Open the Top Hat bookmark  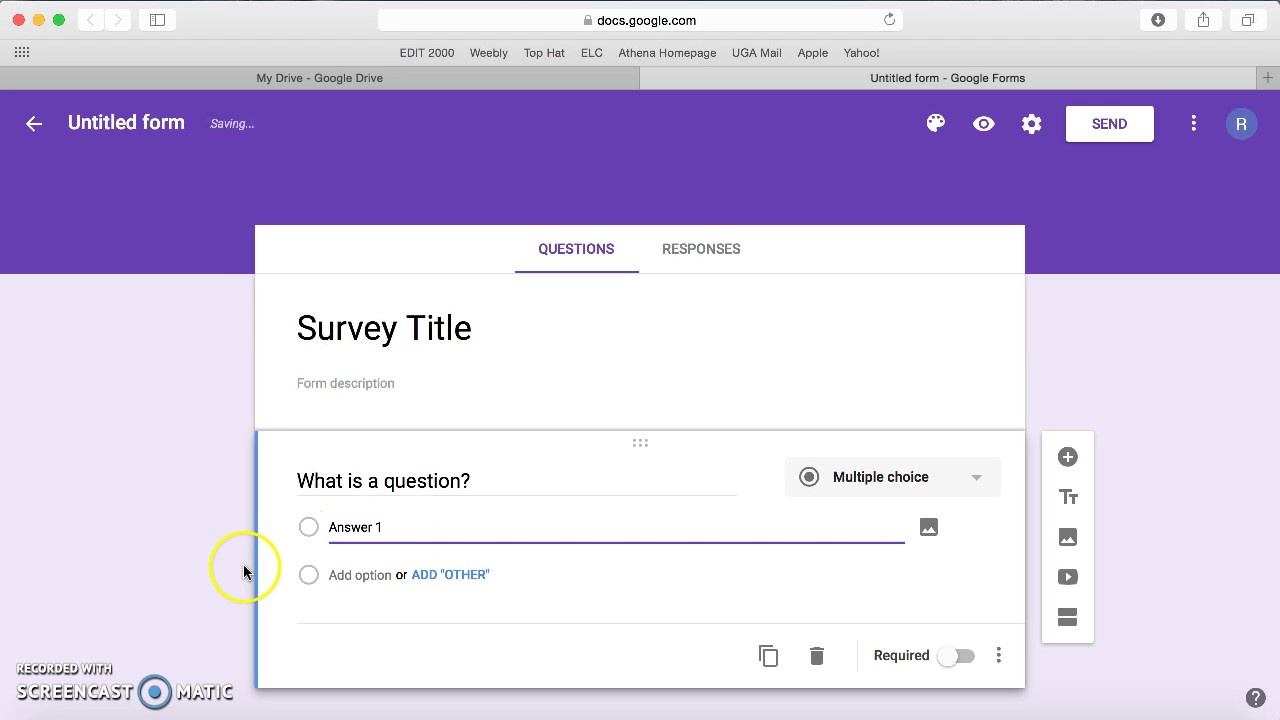(544, 53)
